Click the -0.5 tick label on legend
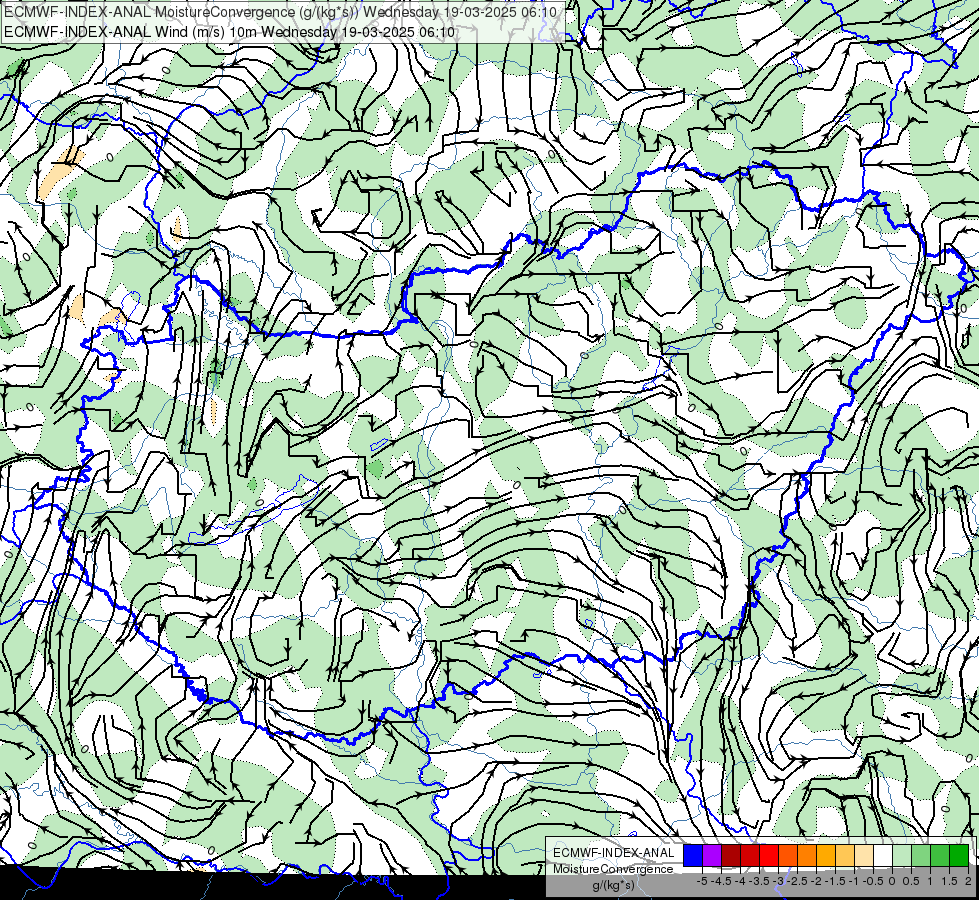The image size is (979, 900). 873,881
